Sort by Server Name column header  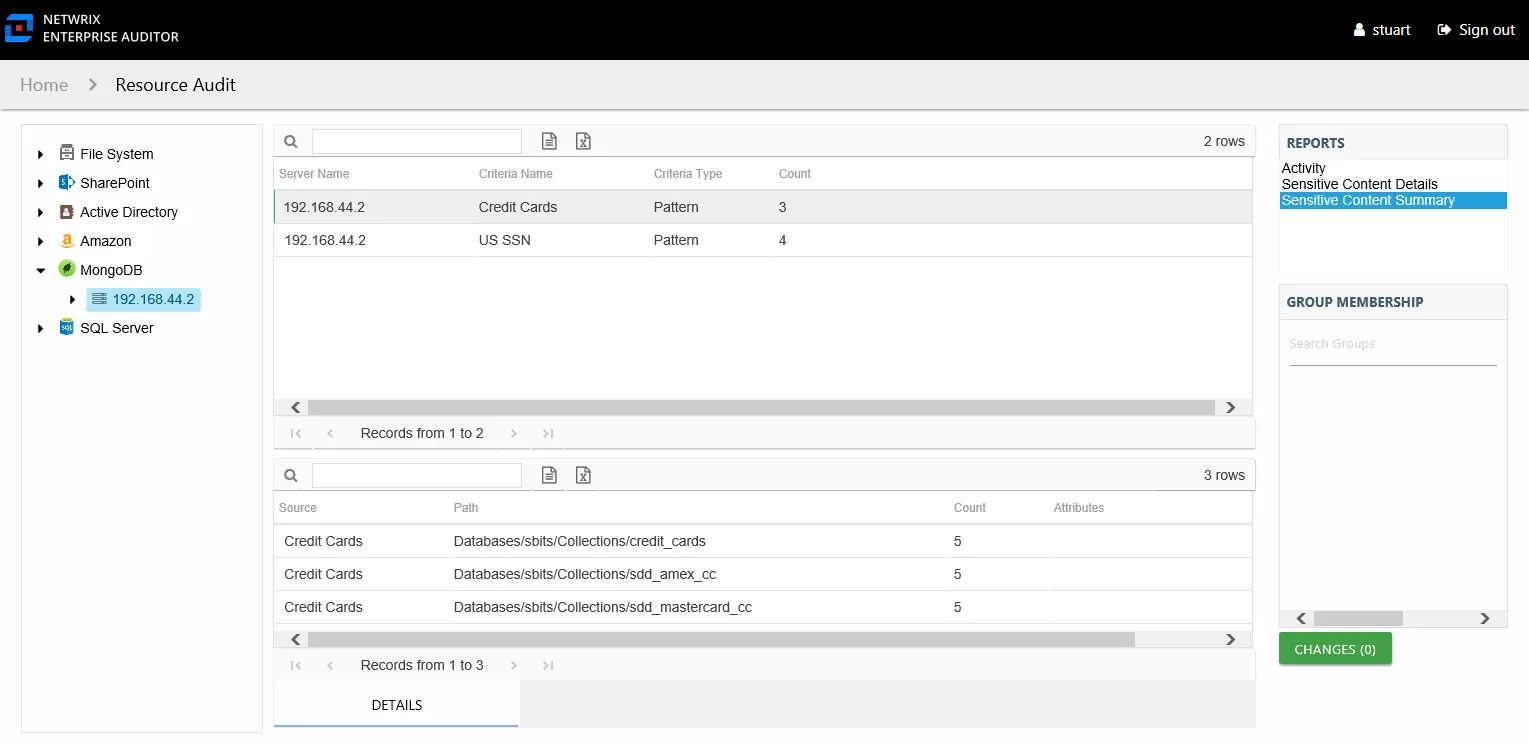point(314,174)
